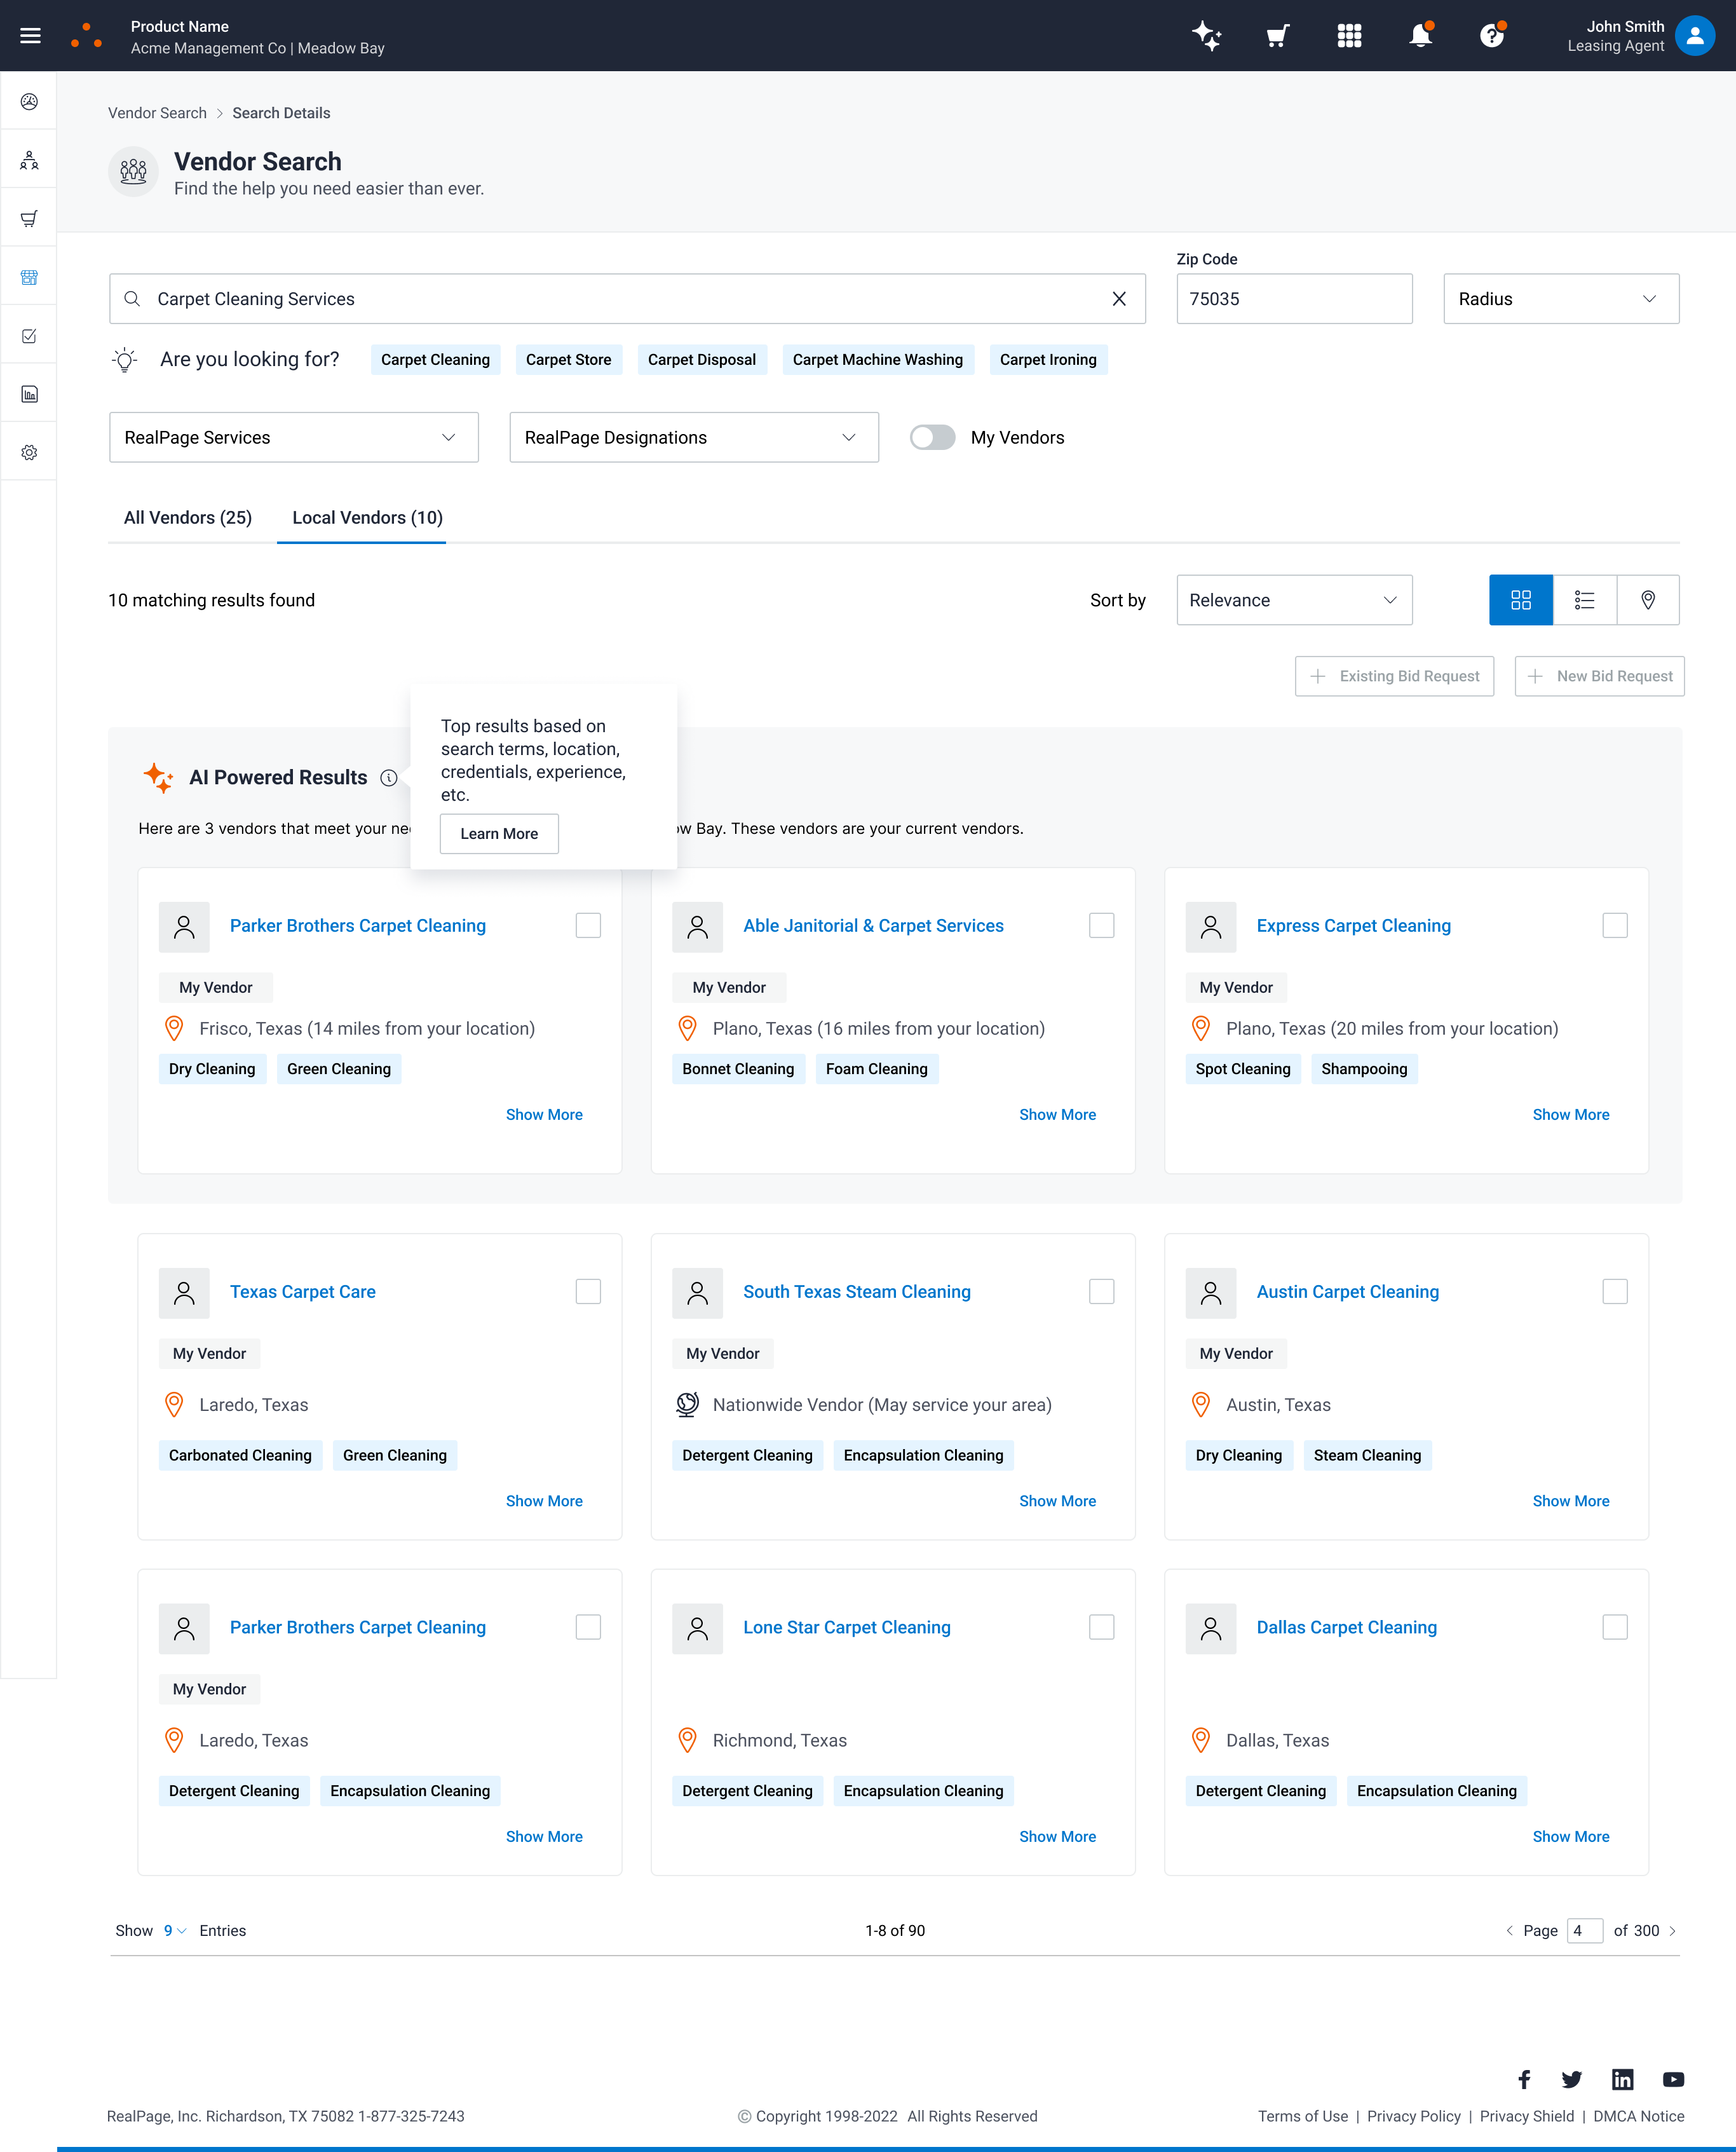Toggle the My Vendors switch
The width and height of the screenshot is (1736, 2152).
point(932,438)
